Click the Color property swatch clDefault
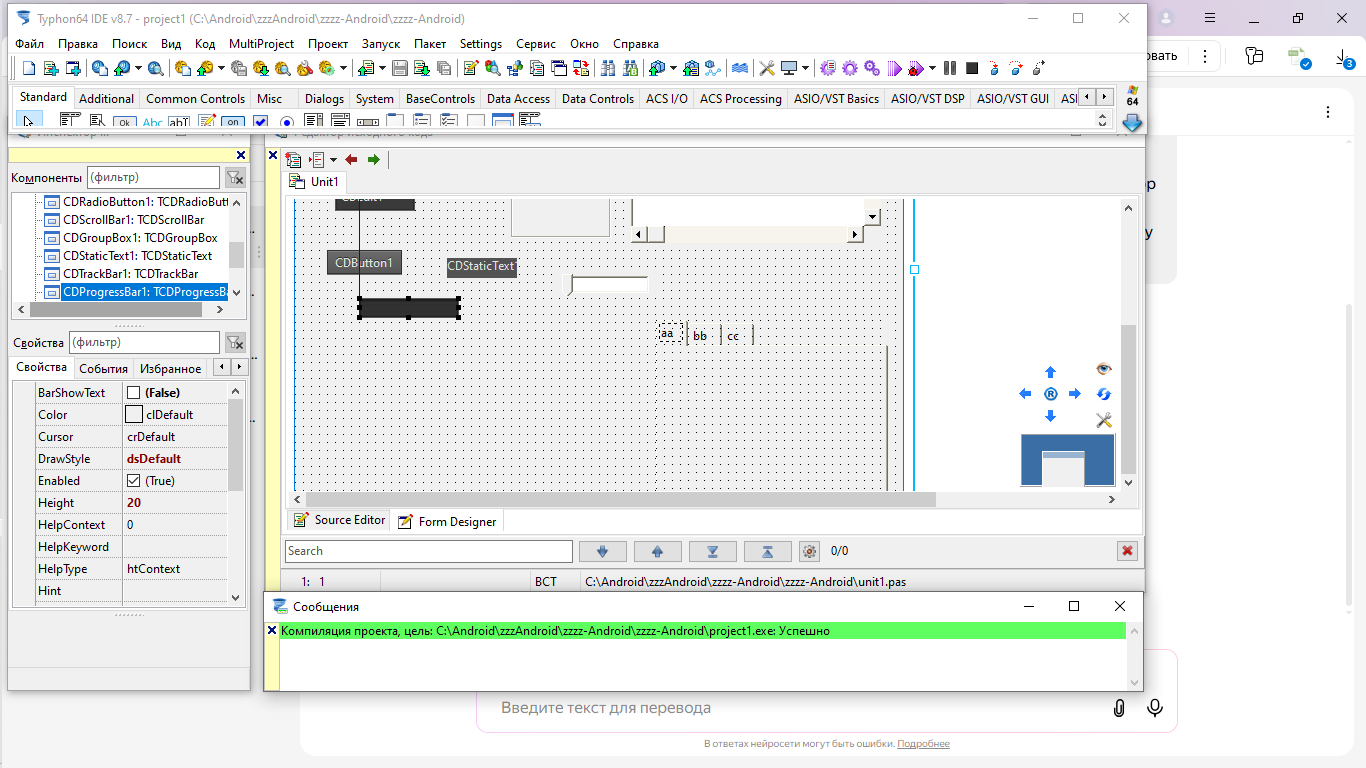The image size is (1366, 768). coord(134,415)
